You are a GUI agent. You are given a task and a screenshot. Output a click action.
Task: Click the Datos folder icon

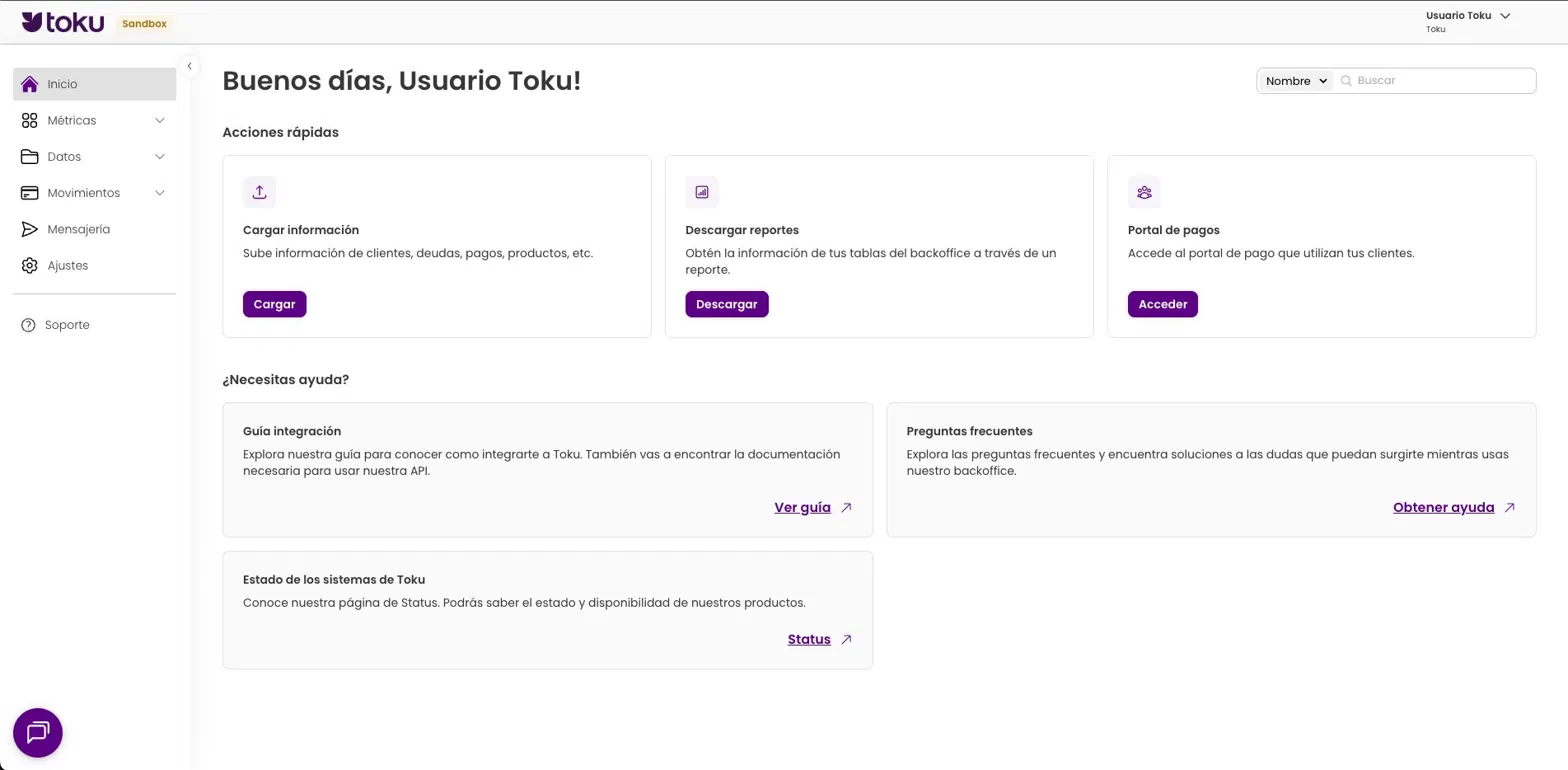30,157
